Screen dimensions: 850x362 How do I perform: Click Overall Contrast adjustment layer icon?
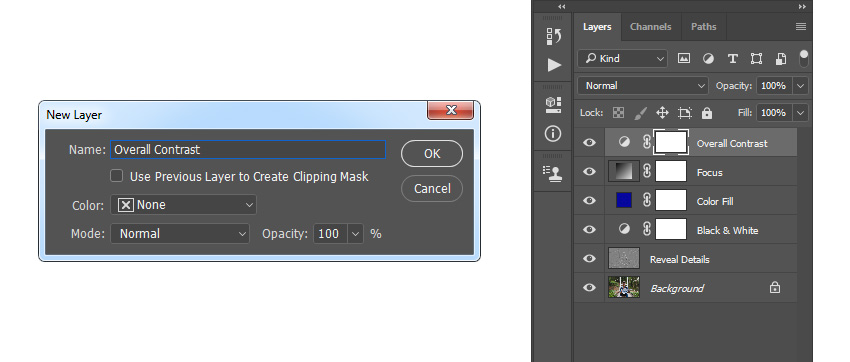pyautogui.click(x=624, y=143)
